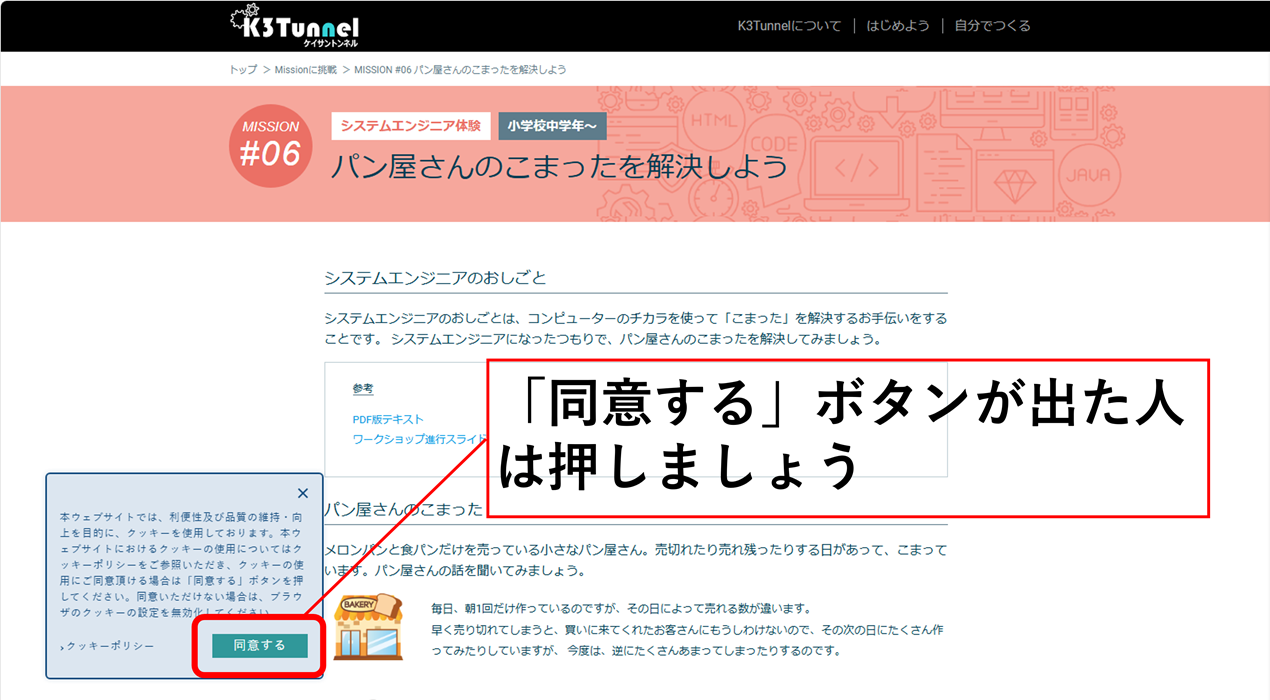
Task: Click the laptop code-brackets icon in banner
Action: pos(856,170)
